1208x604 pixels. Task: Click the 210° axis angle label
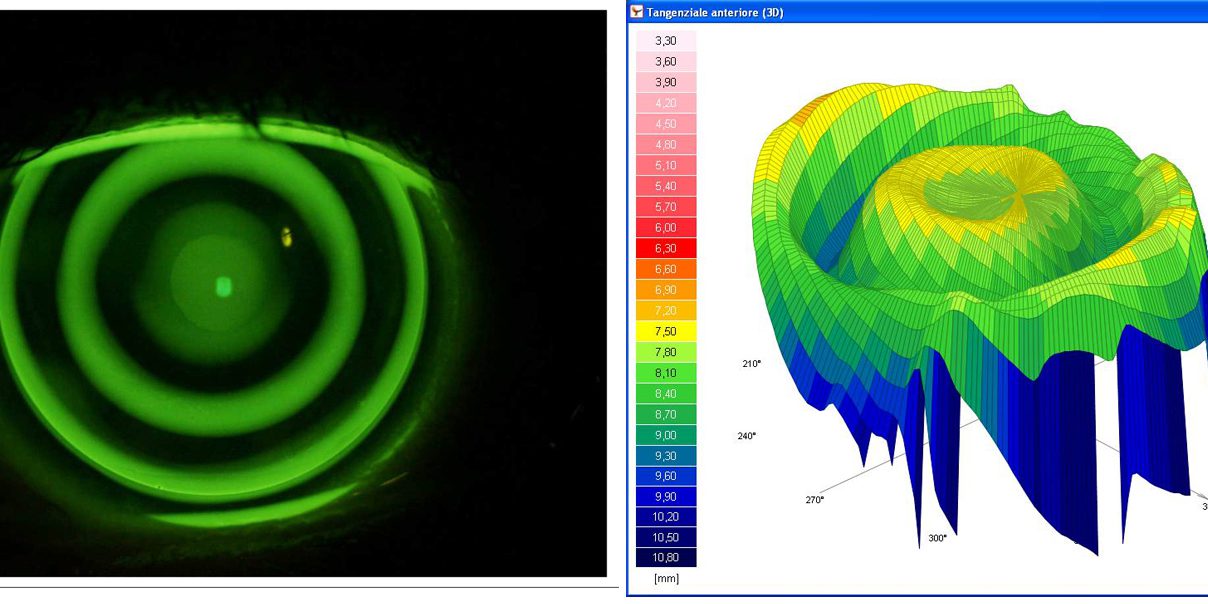pyautogui.click(x=751, y=364)
